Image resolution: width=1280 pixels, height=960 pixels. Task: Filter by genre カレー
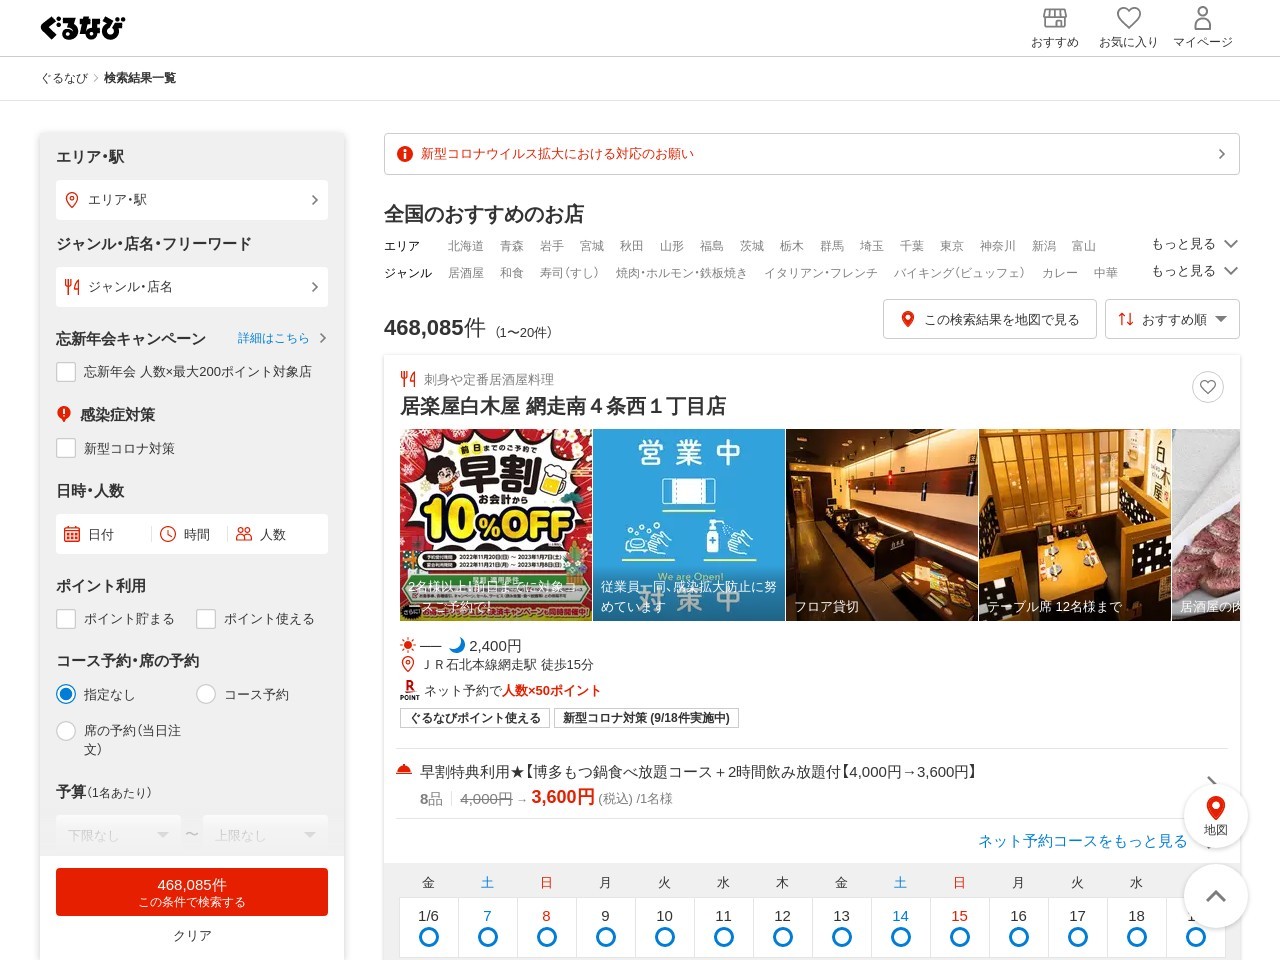(x=1060, y=273)
